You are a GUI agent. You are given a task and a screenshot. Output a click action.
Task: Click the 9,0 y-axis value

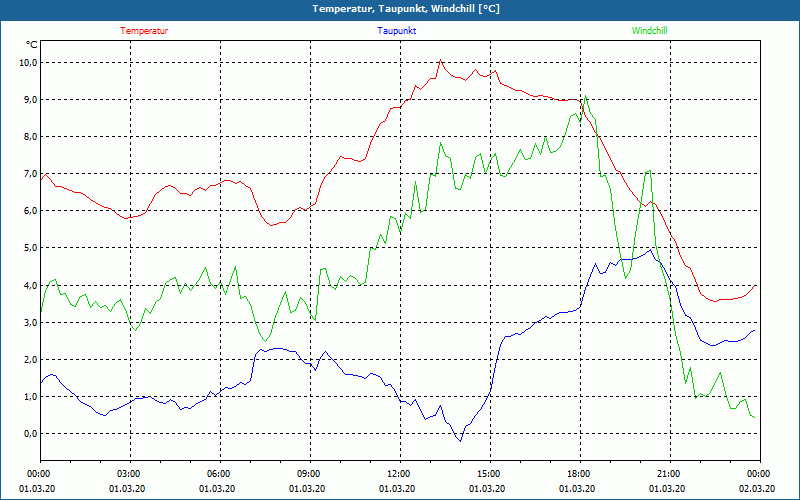[x=31, y=99]
